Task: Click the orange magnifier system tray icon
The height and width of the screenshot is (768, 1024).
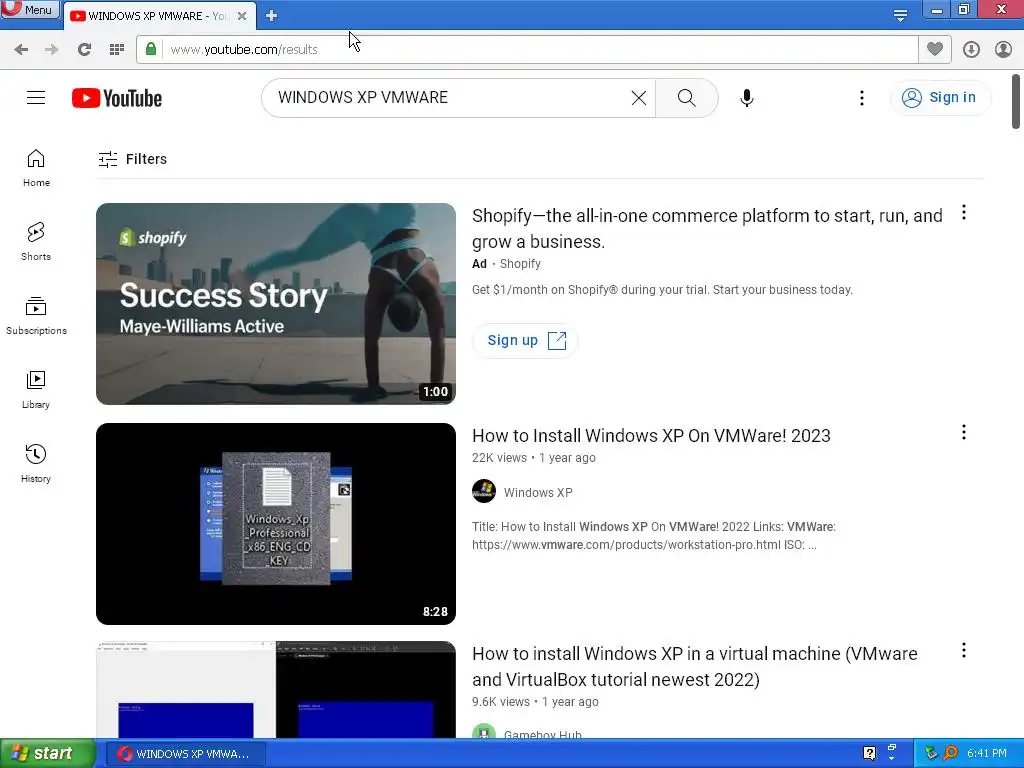Action: (951, 754)
